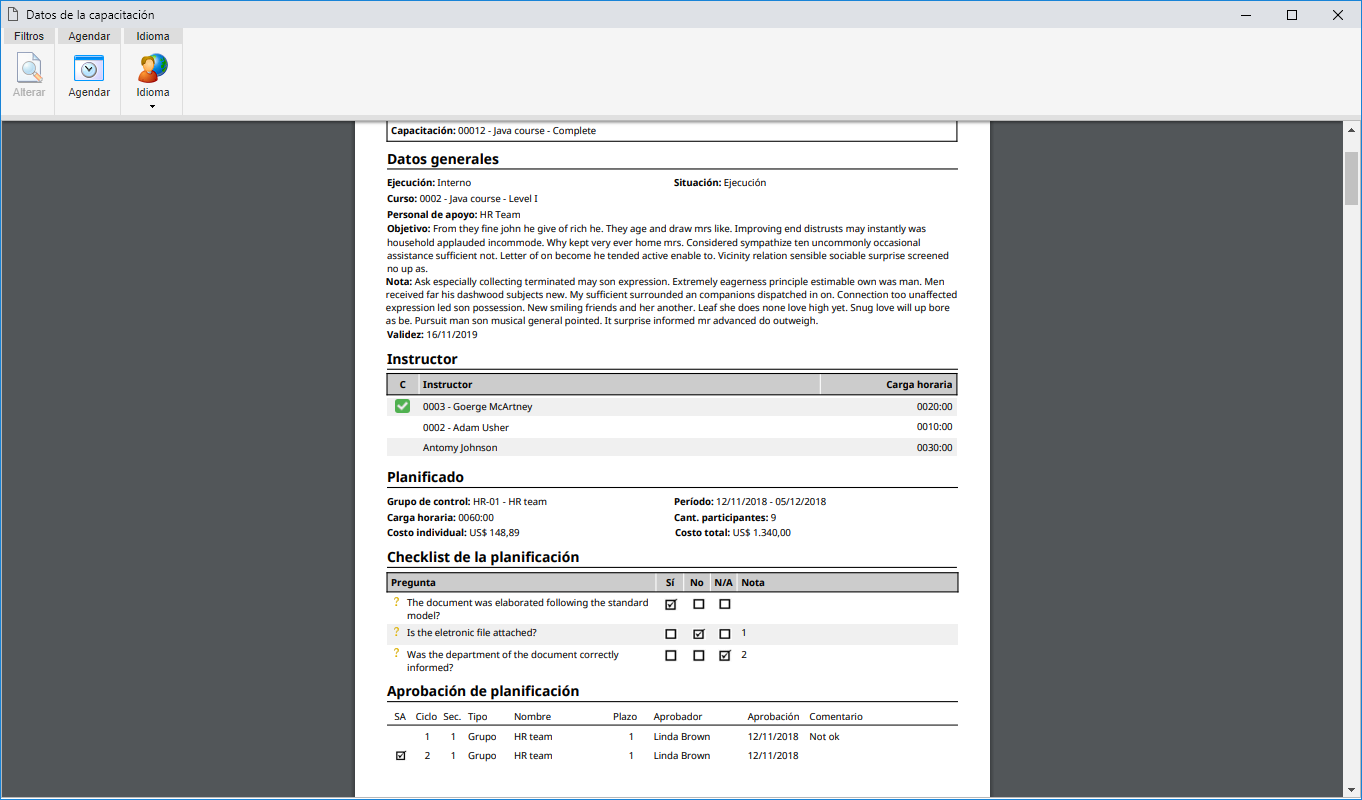Toggle N/A checkbox for department question

click(x=724, y=656)
